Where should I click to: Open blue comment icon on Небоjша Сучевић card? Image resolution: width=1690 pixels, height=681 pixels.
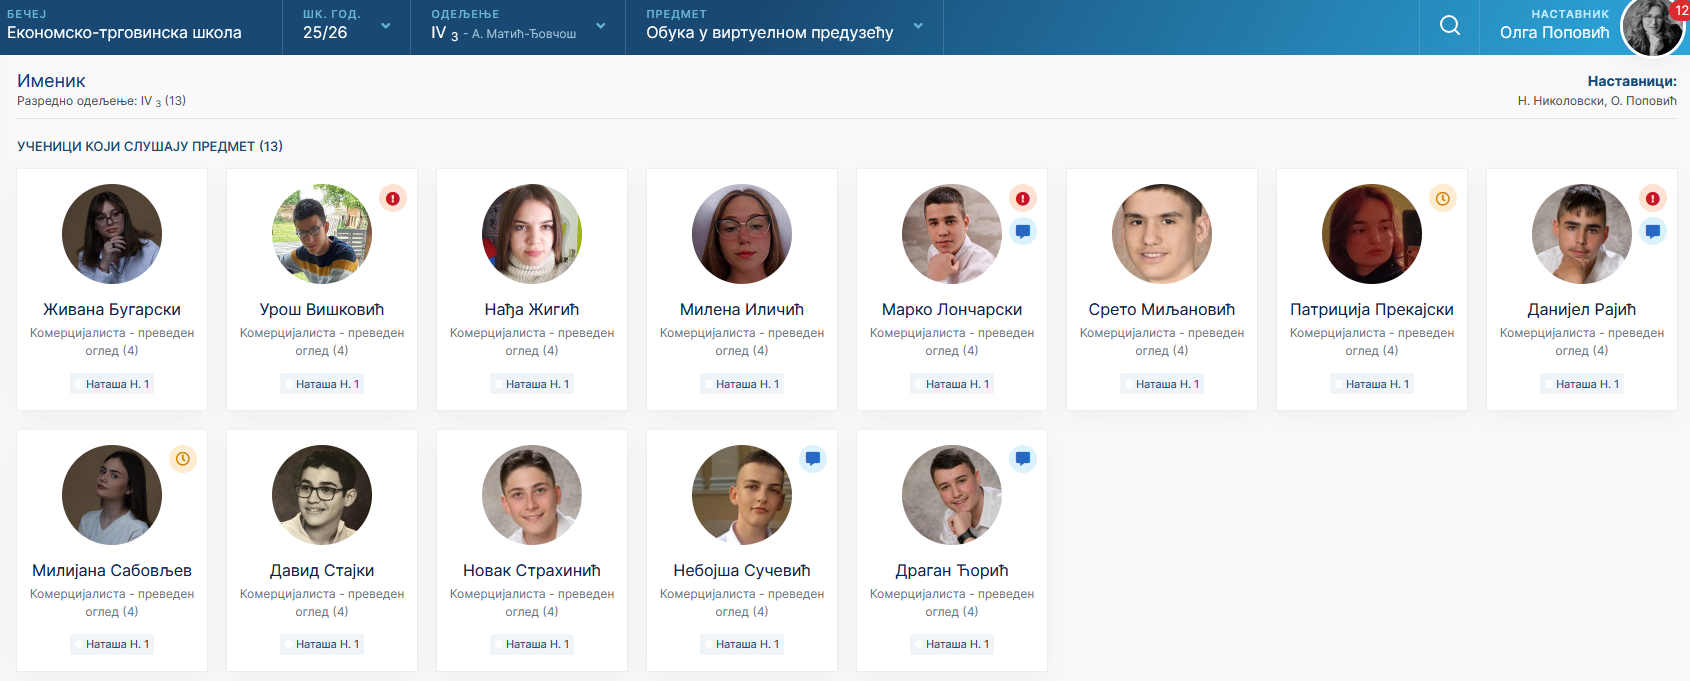click(x=812, y=459)
